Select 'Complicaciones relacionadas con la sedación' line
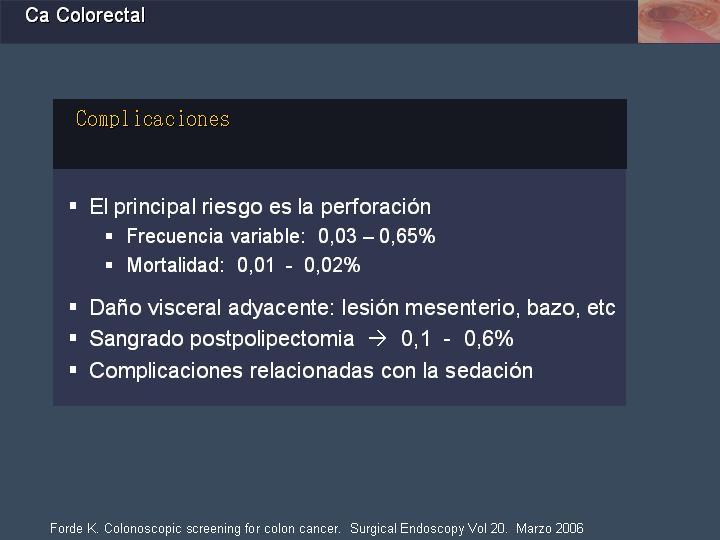 [311, 371]
